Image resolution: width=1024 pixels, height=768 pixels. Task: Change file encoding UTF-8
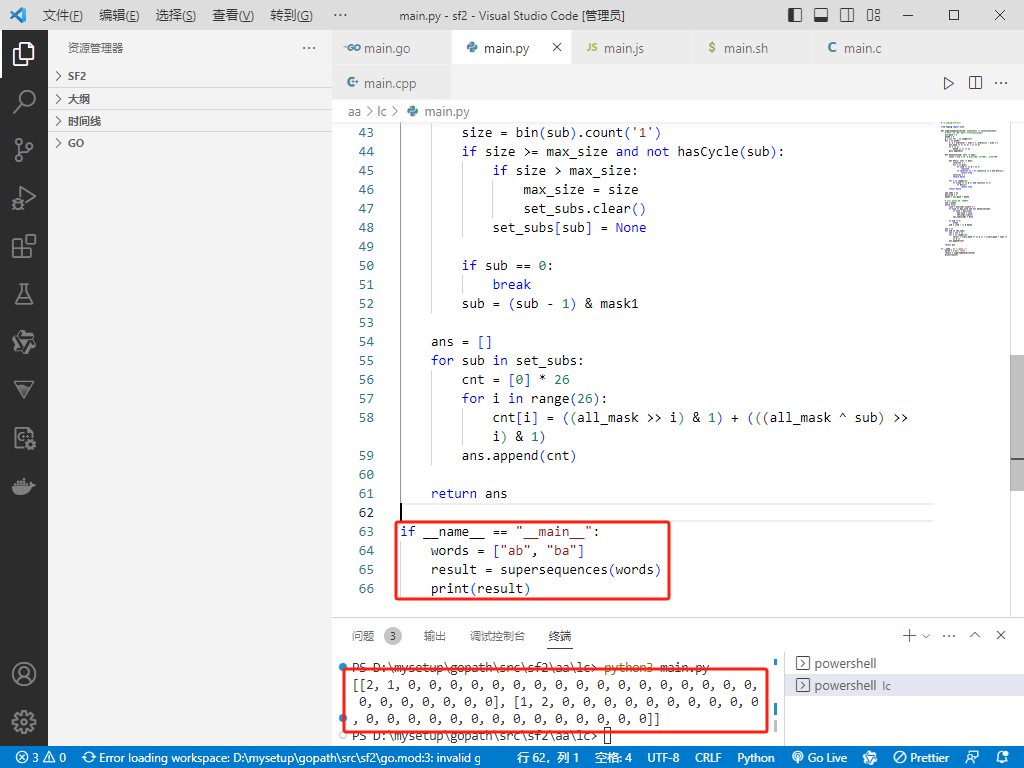click(x=663, y=758)
